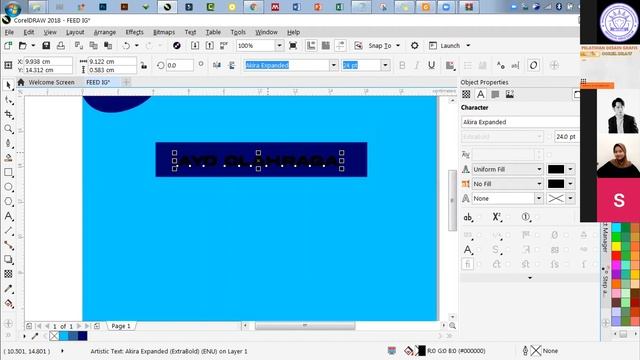The image size is (640, 360).
Task: Click the text fill black color swatch
Action: (556, 169)
